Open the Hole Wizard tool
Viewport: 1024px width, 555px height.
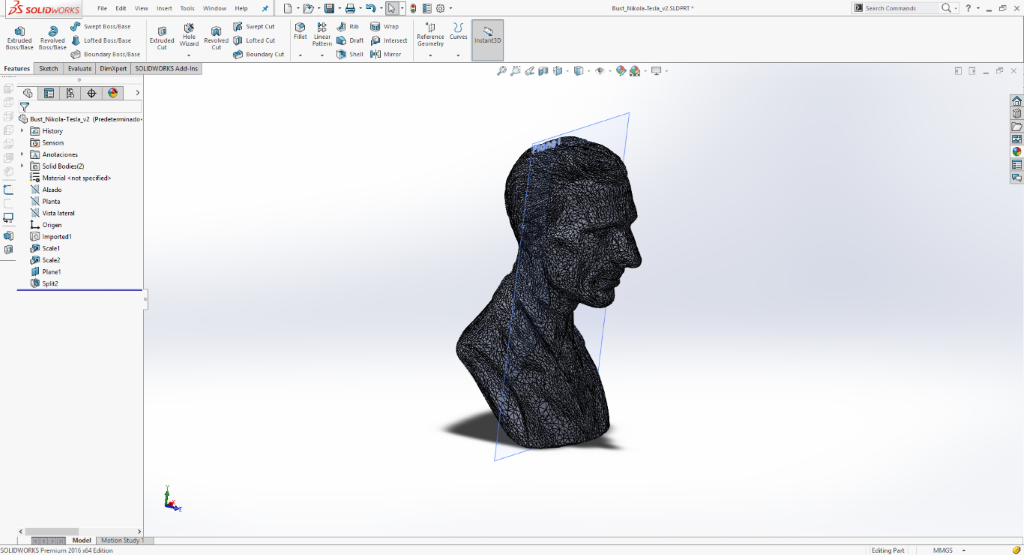click(x=189, y=35)
